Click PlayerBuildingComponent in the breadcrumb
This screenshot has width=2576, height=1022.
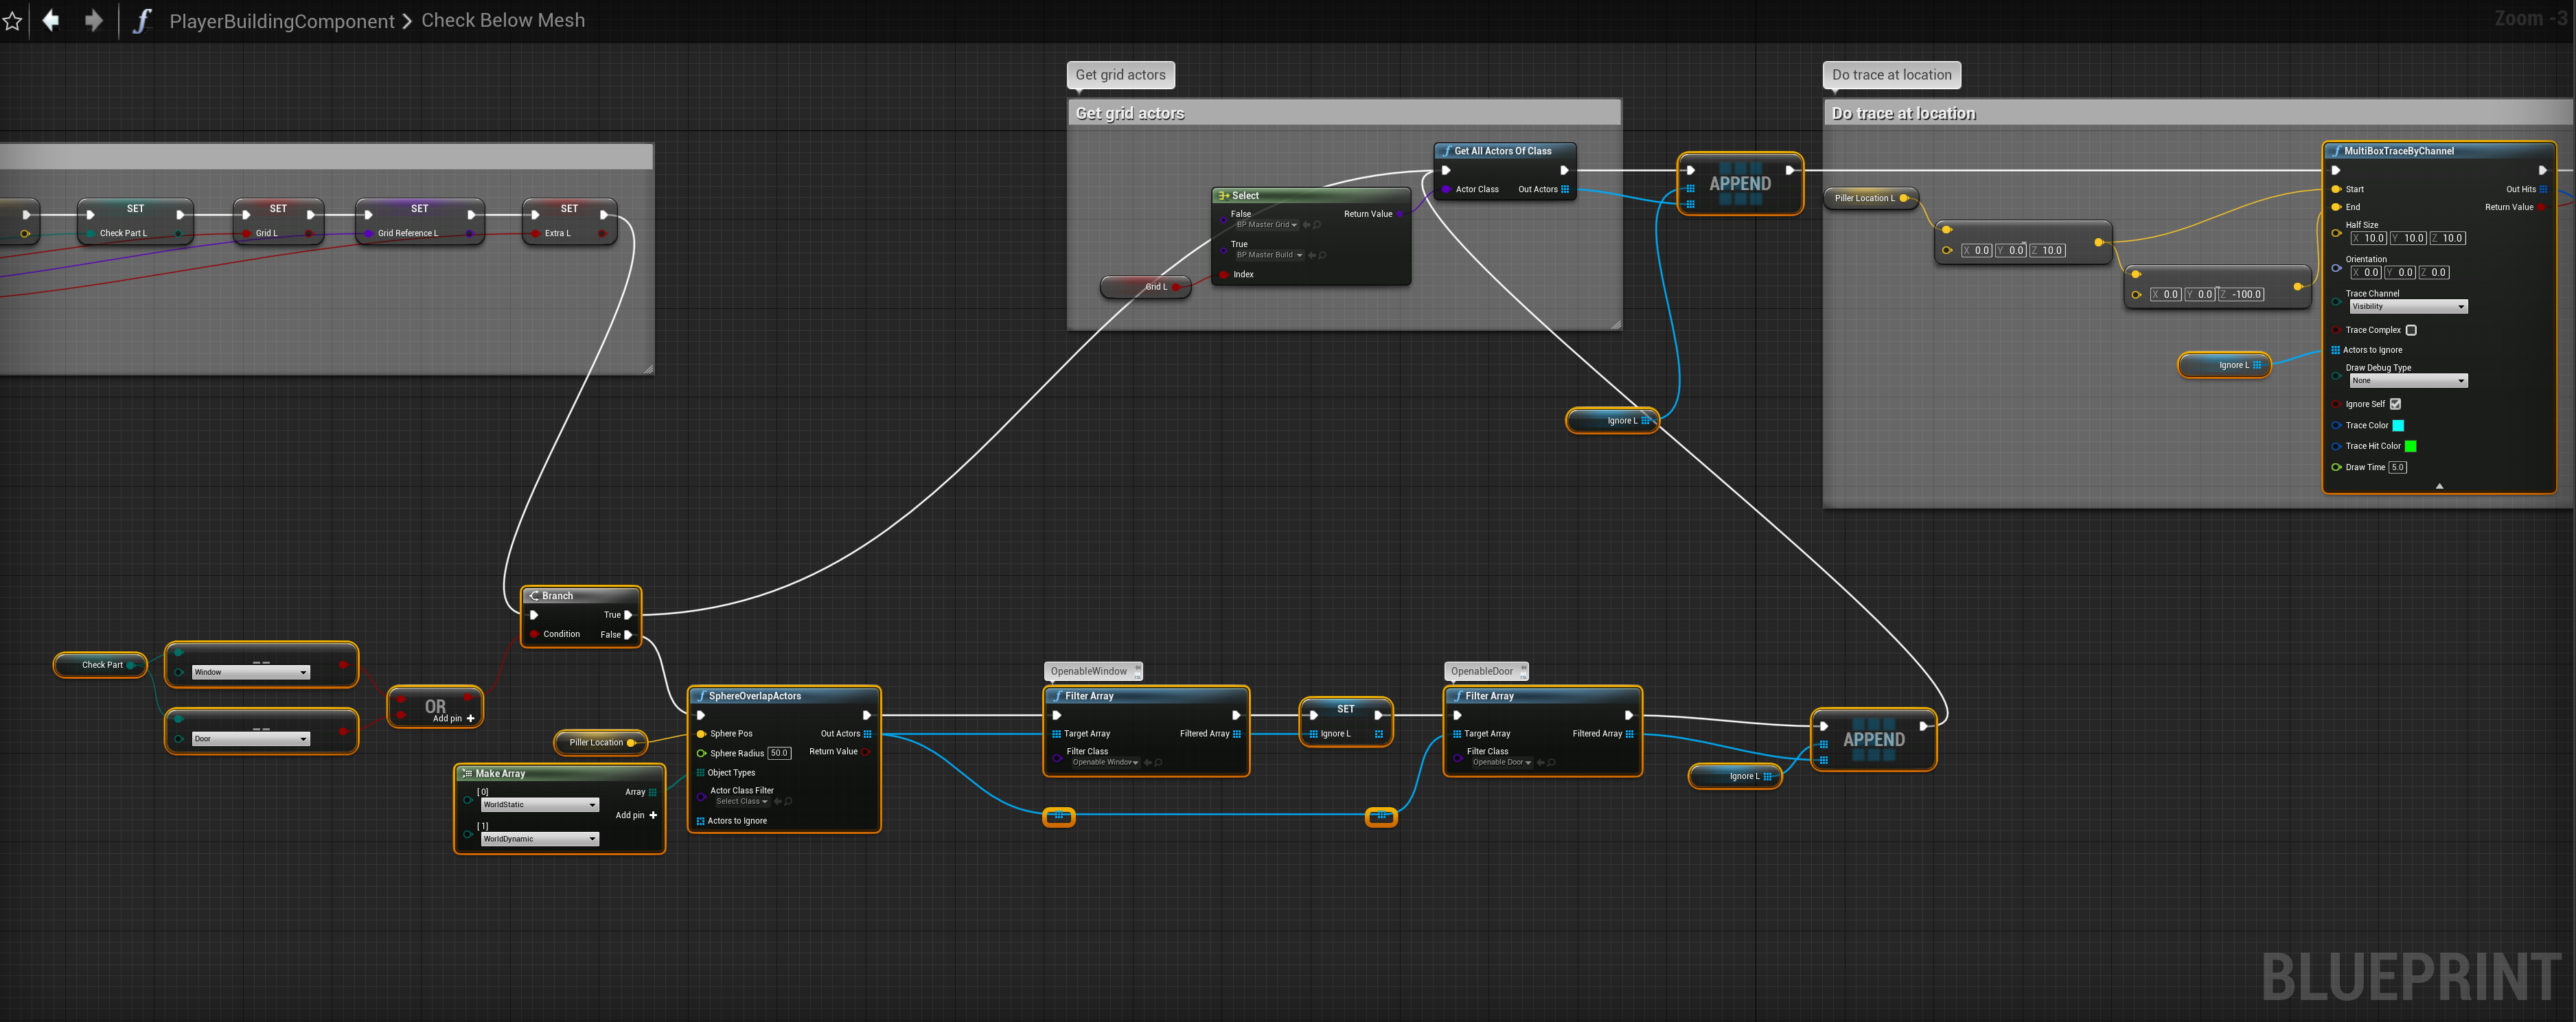(x=281, y=21)
